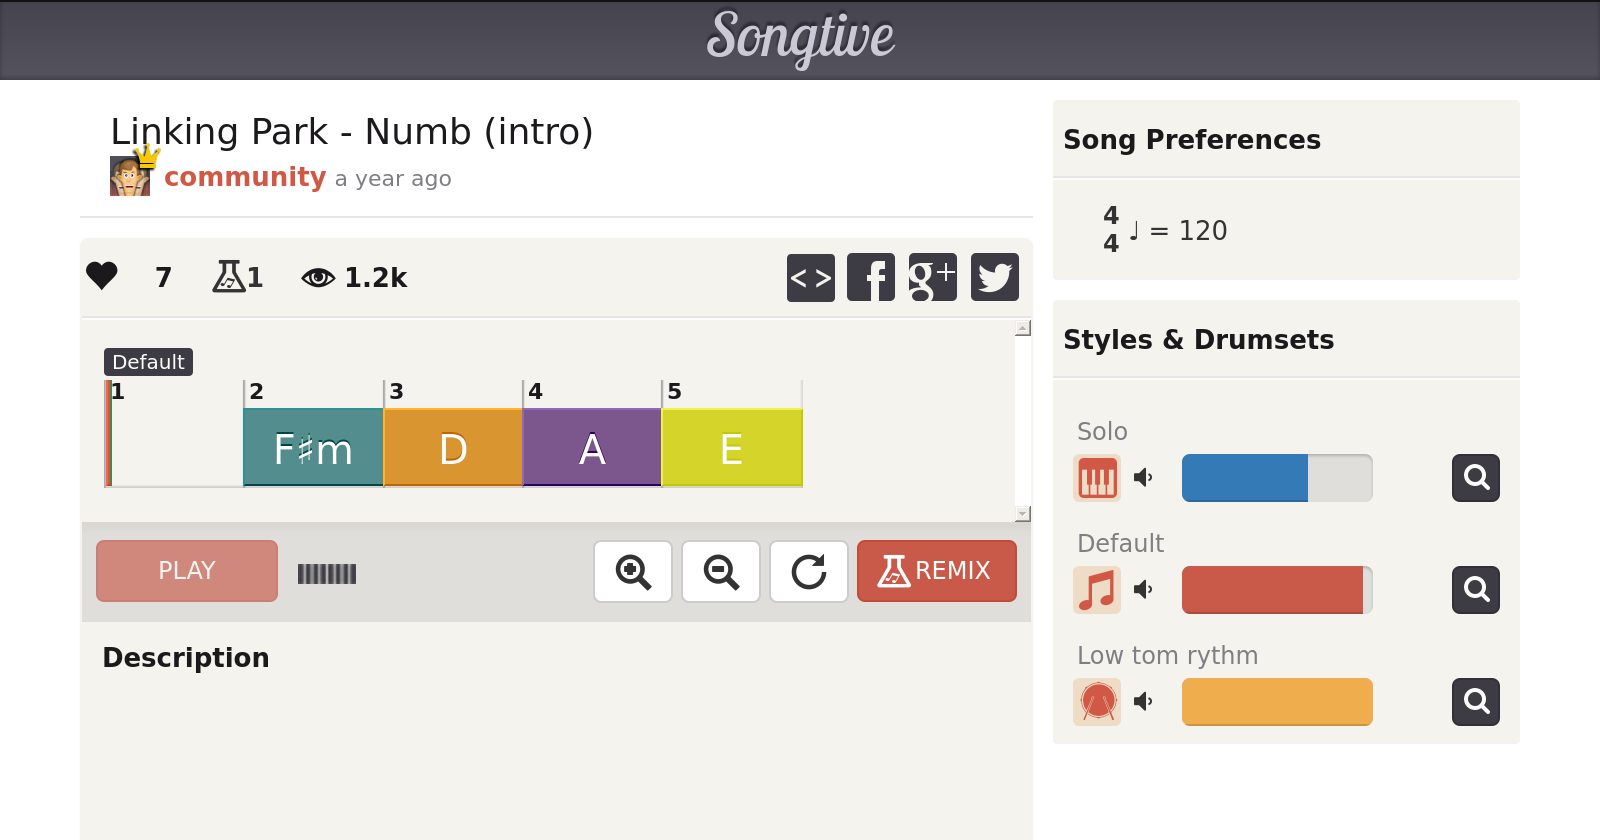The width and height of the screenshot is (1600, 840).
Task: Click the Solo piano instrument icon
Action: [1097, 478]
